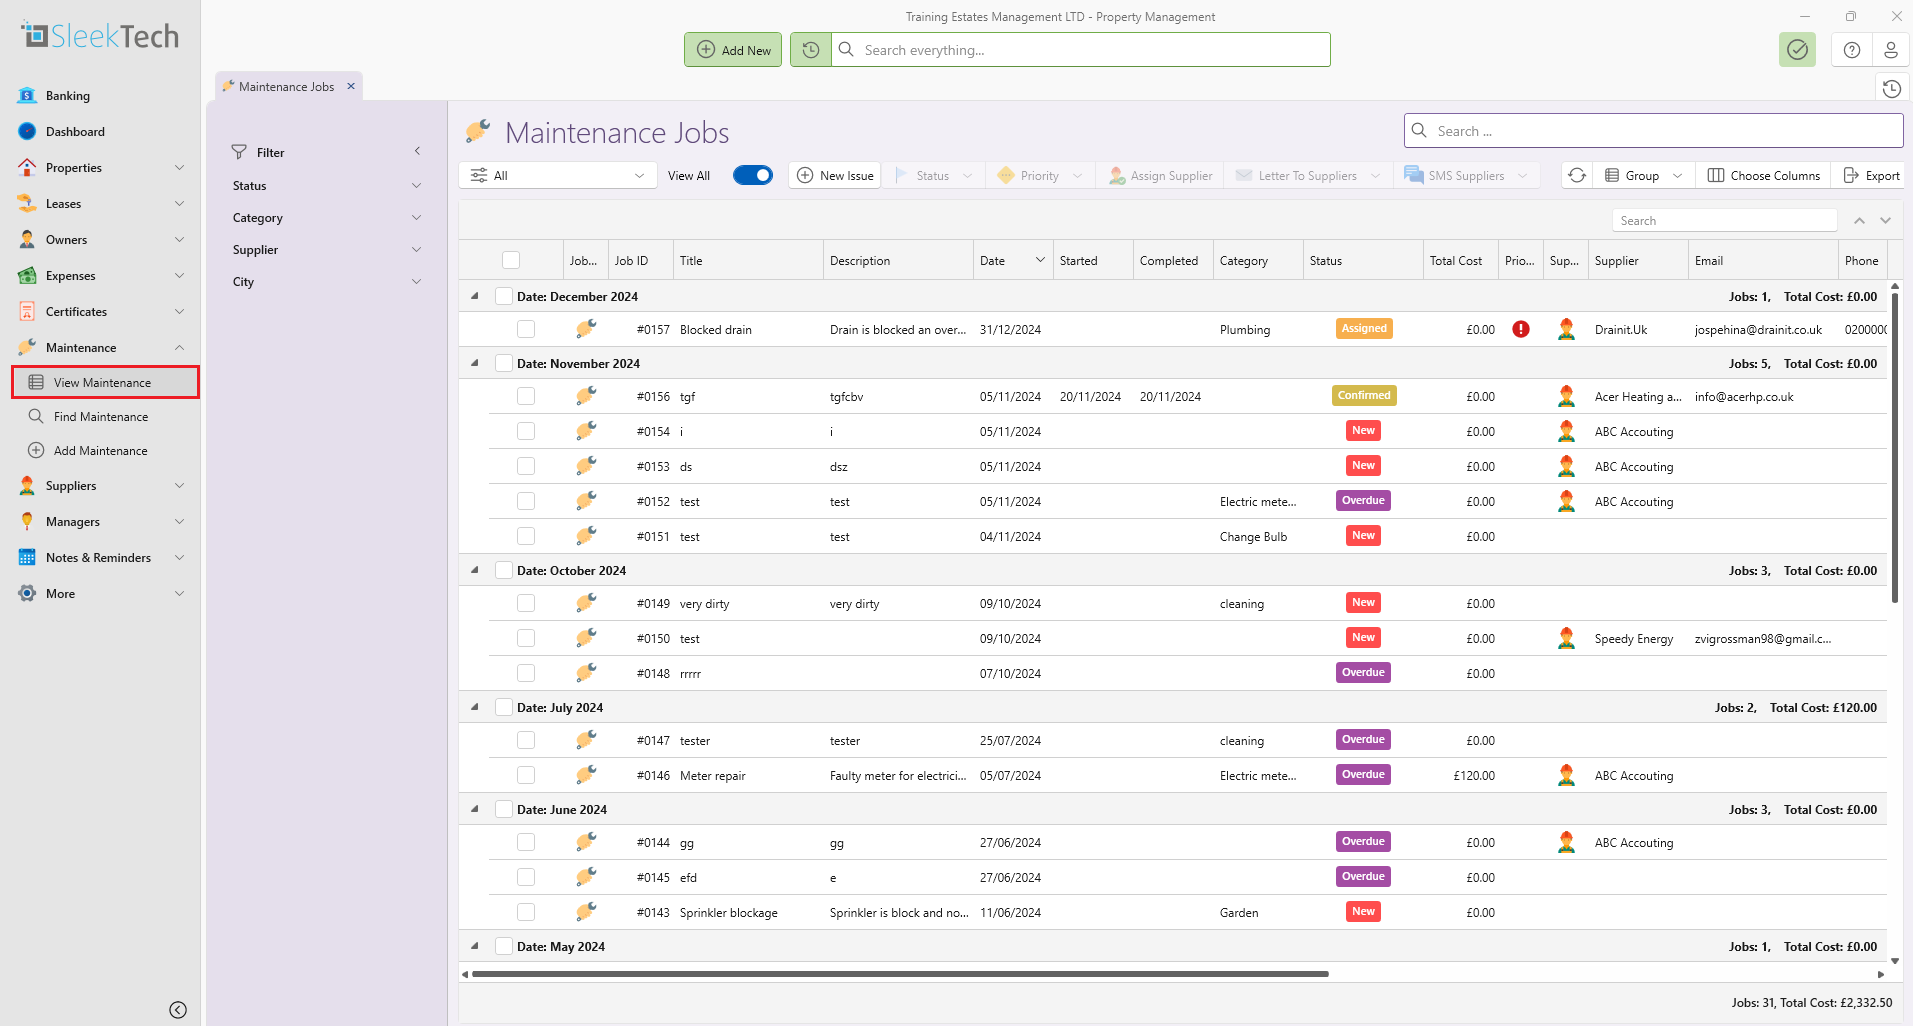1913x1026 pixels.
Task: Click the wrench icon for job #0156
Action: point(586,396)
